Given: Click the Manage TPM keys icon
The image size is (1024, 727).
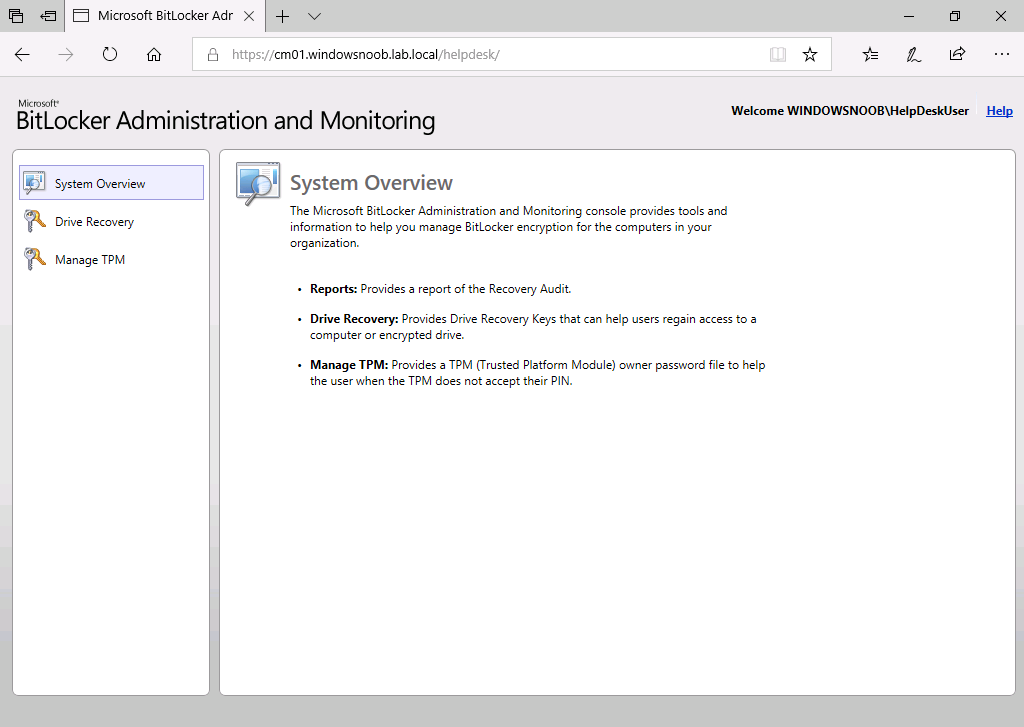Looking at the screenshot, I should coord(34,259).
